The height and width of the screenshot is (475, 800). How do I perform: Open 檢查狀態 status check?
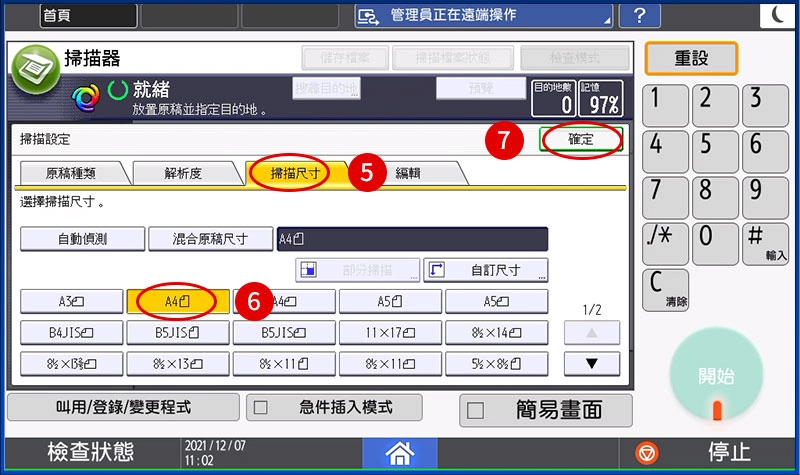(91, 452)
